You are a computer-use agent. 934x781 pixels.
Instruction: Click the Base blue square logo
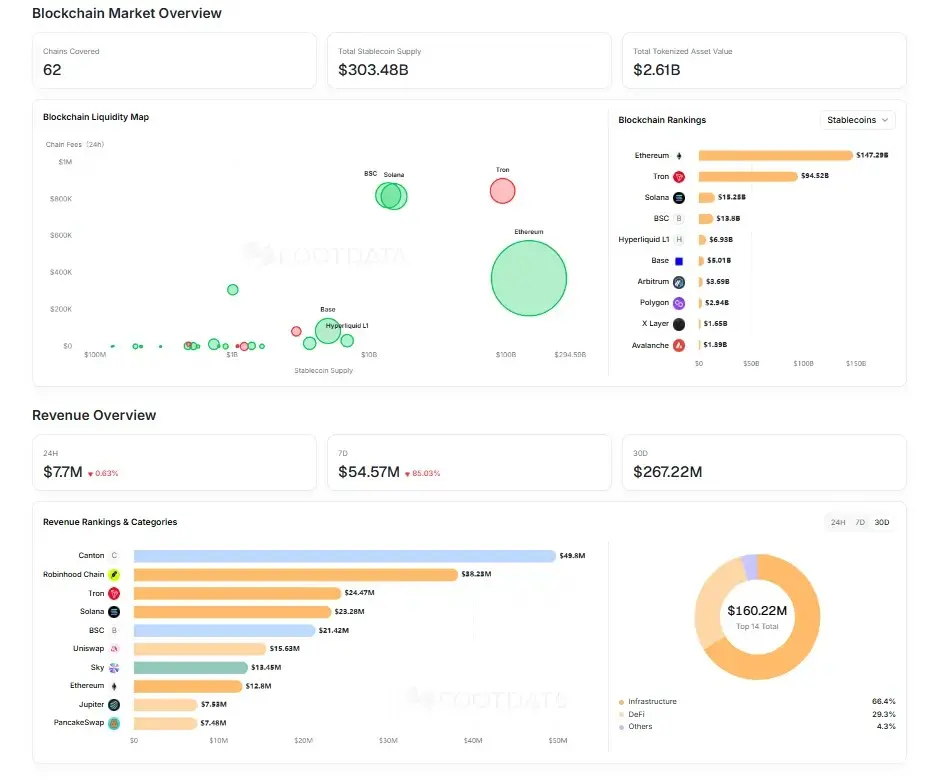tap(678, 261)
